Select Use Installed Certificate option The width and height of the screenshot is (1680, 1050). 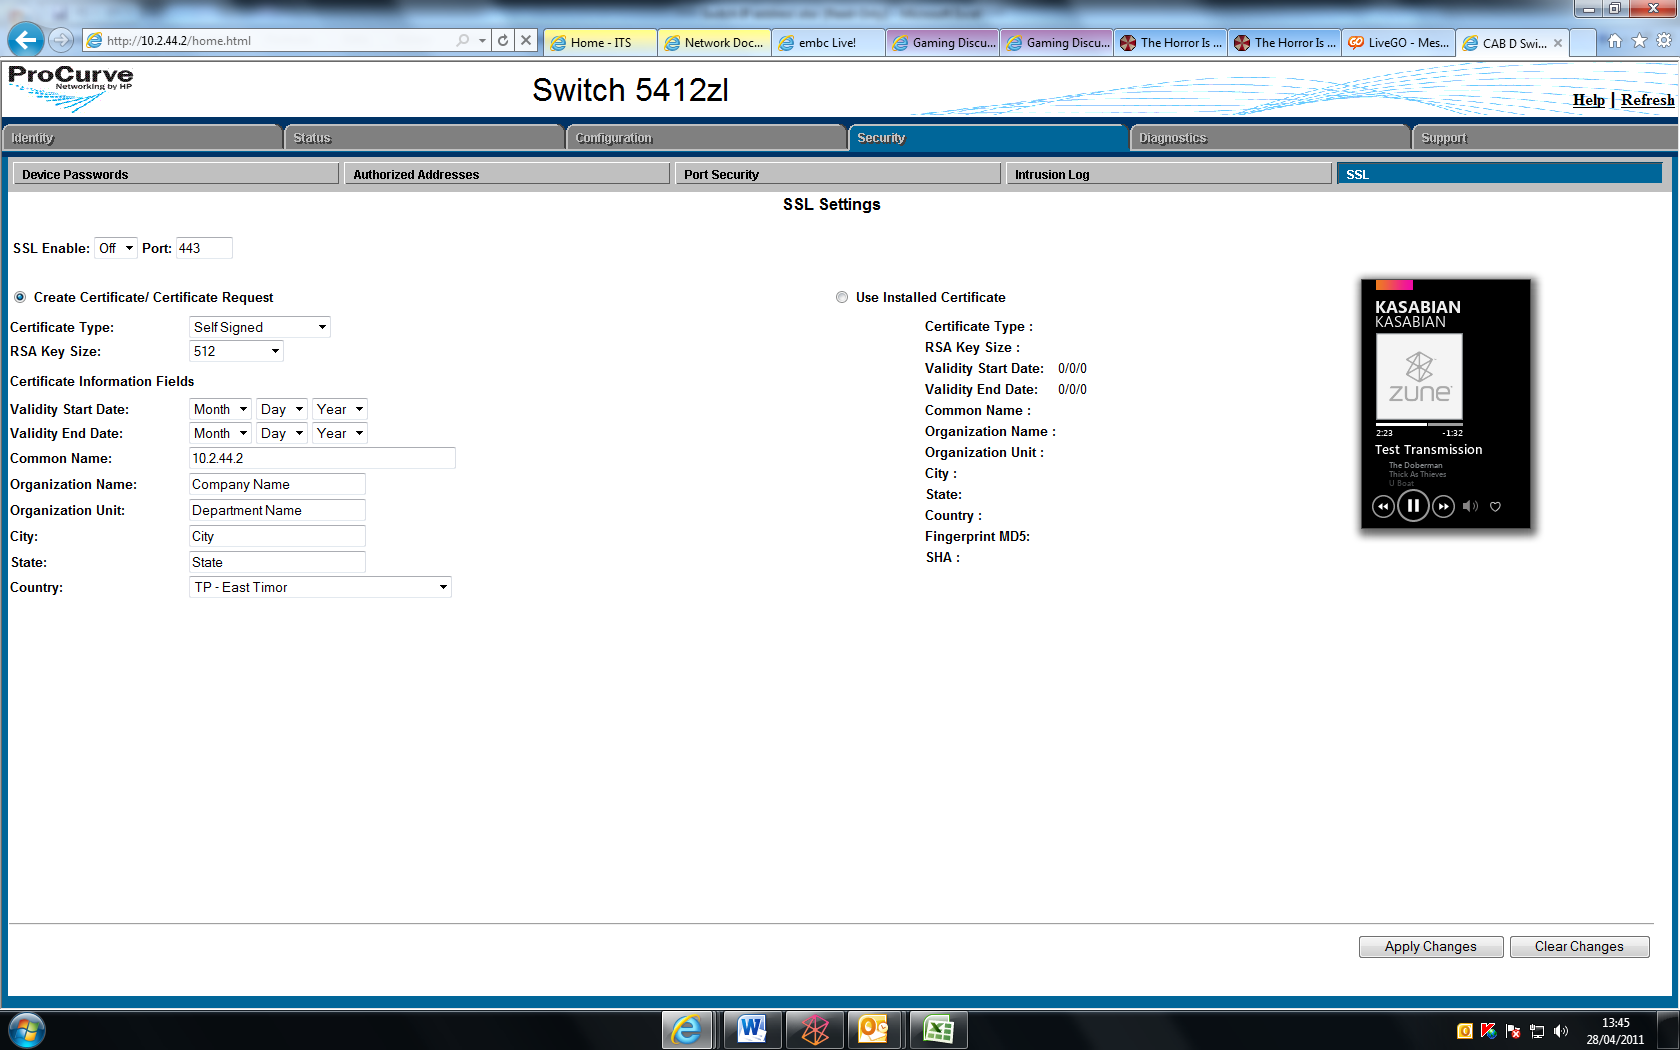click(x=842, y=297)
